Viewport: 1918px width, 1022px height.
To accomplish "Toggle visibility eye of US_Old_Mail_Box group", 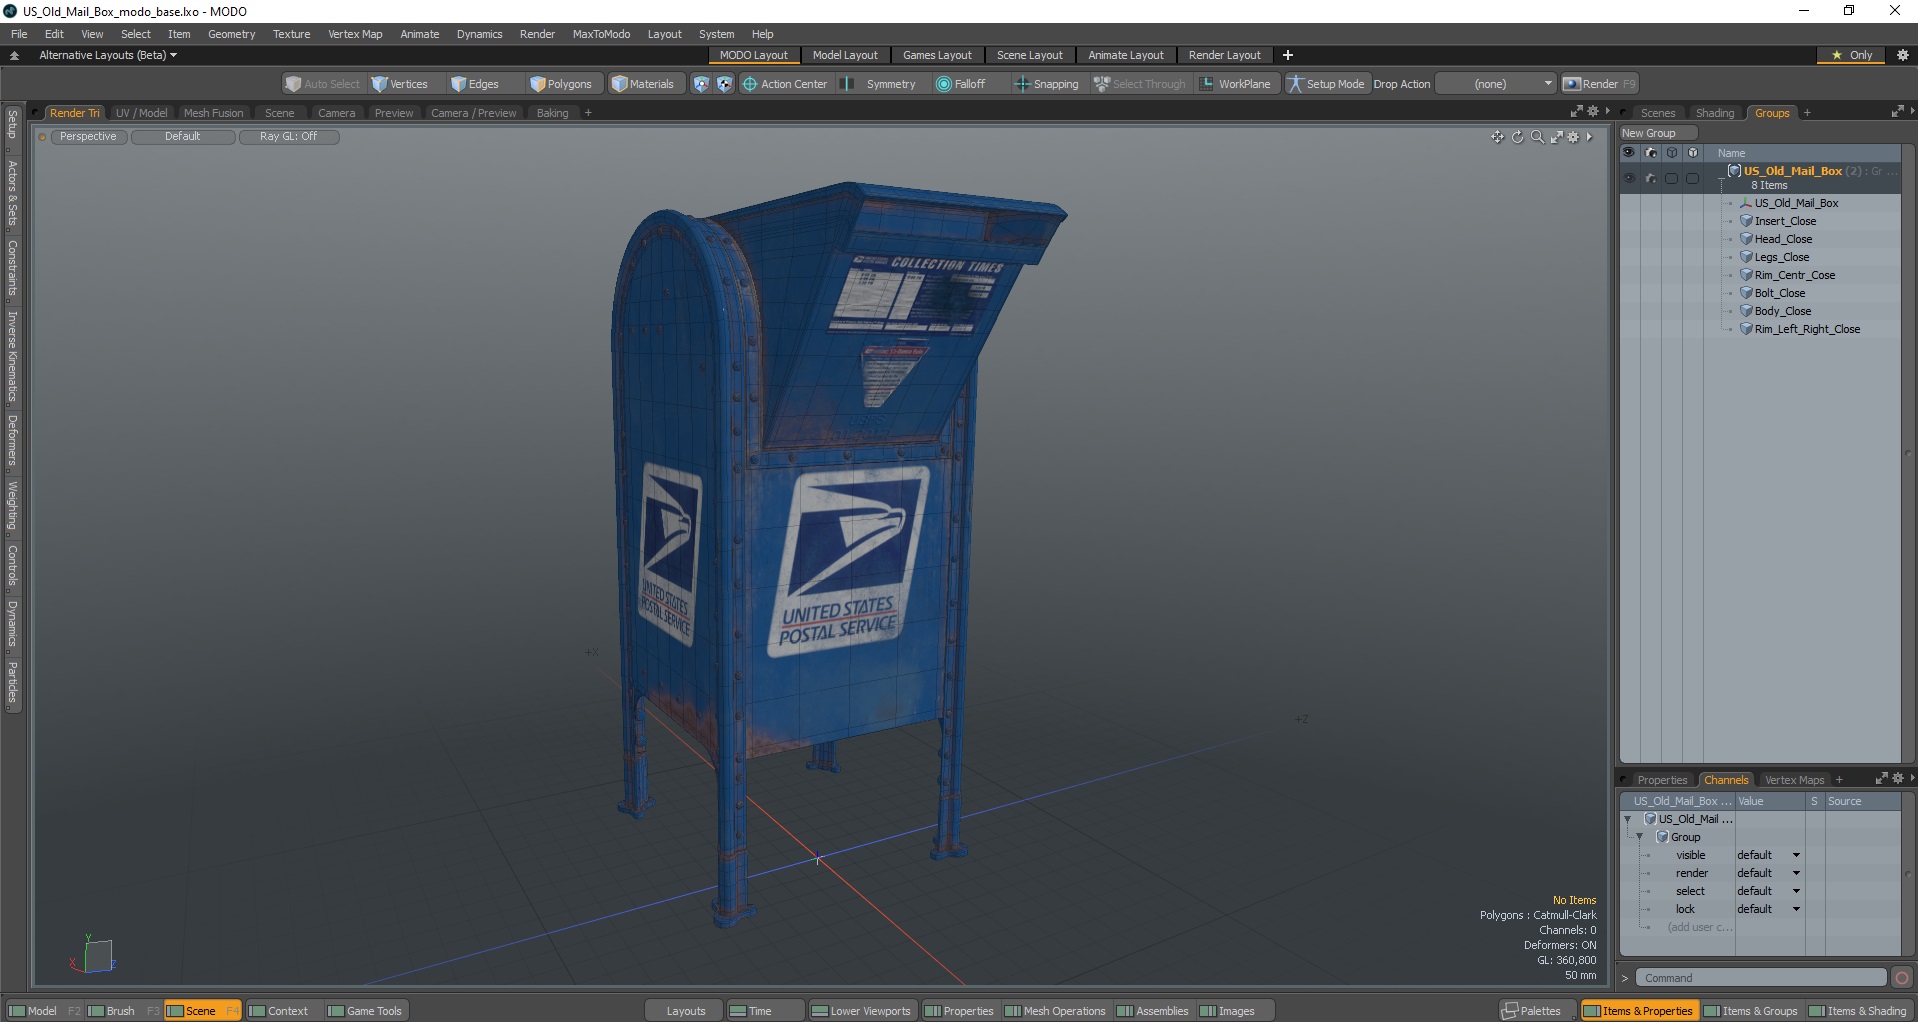I will [x=1629, y=178].
